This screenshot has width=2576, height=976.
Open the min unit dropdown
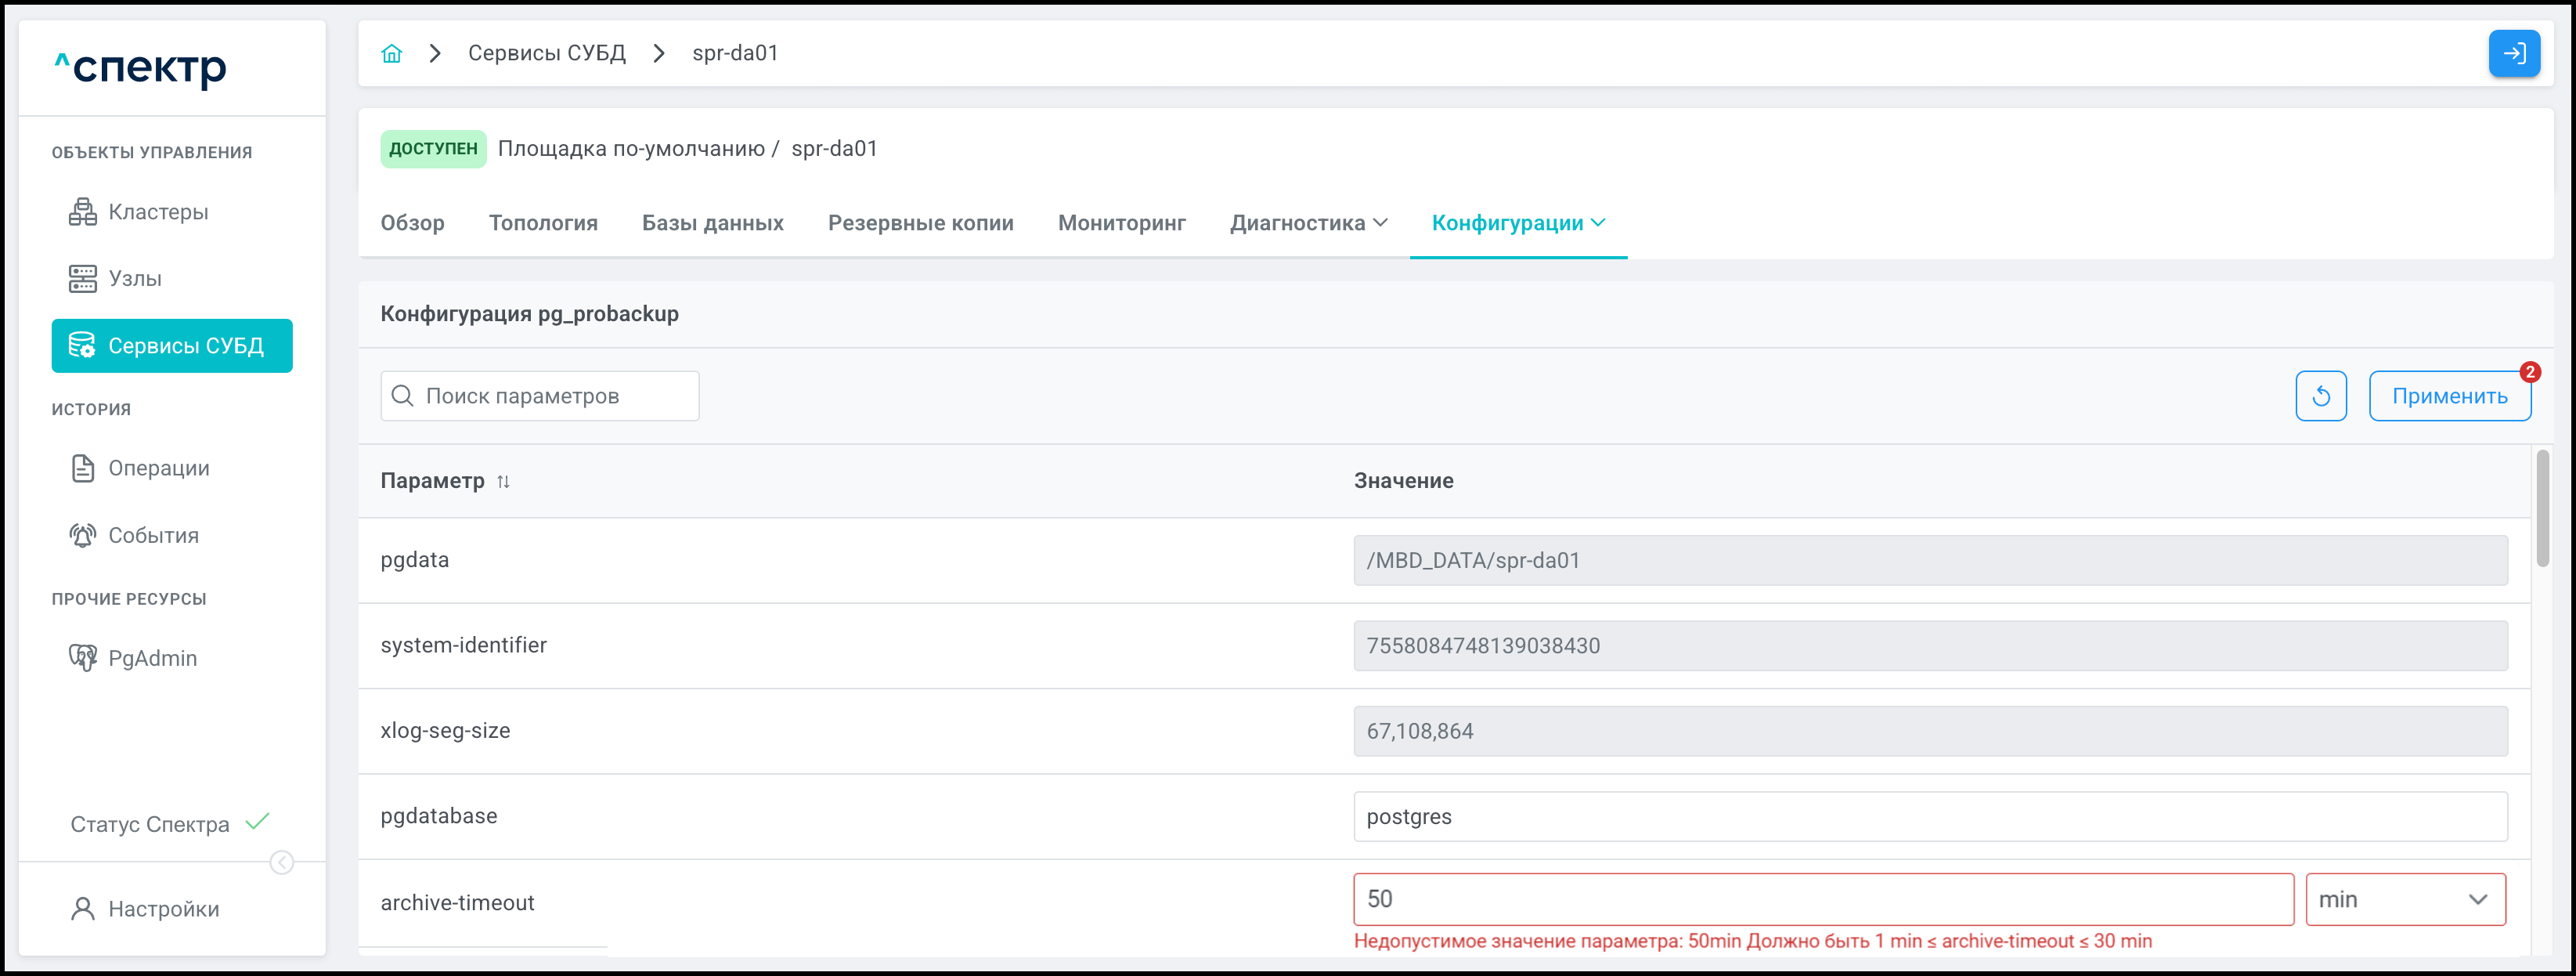(2404, 899)
